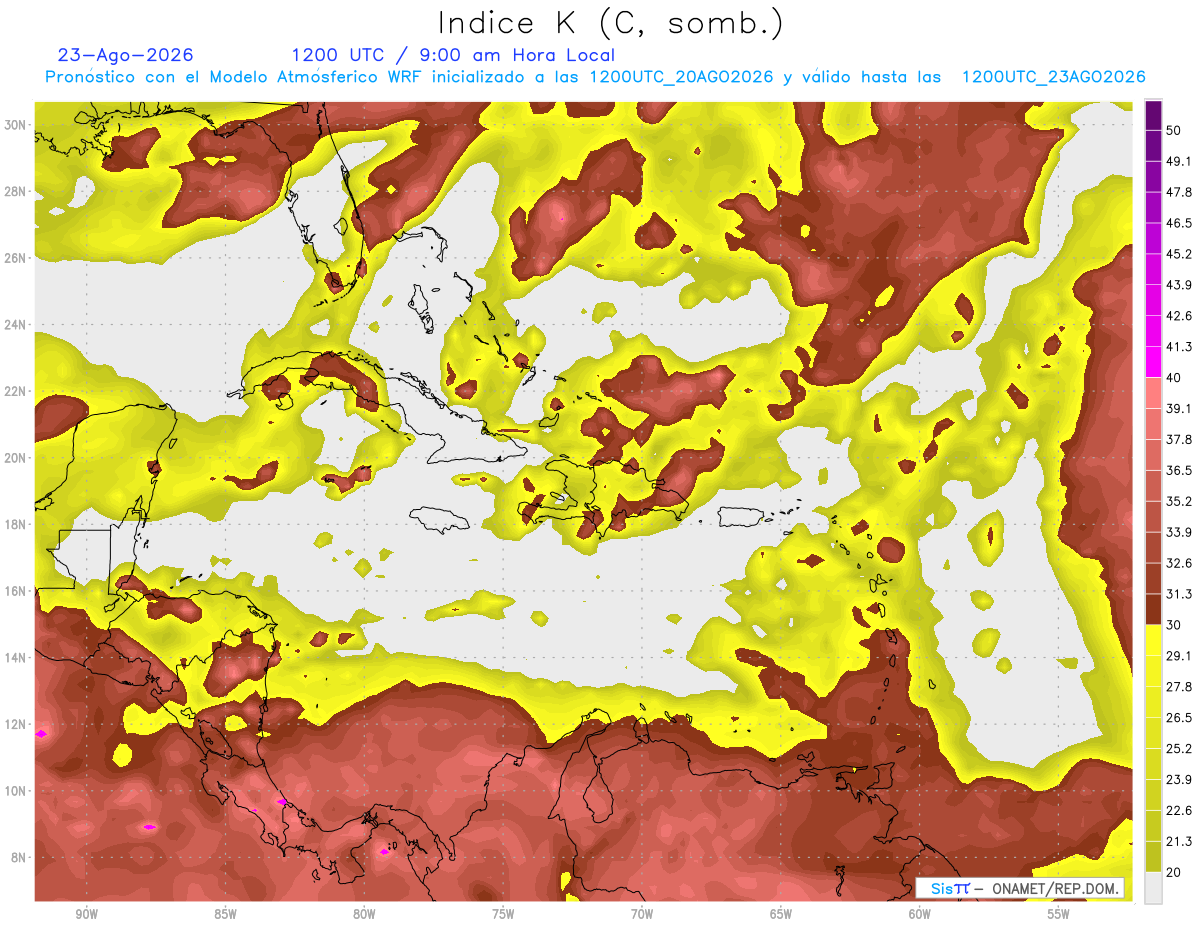Click the colorbar value 41.3
The image size is (1200, 927).
point(1178,347)
